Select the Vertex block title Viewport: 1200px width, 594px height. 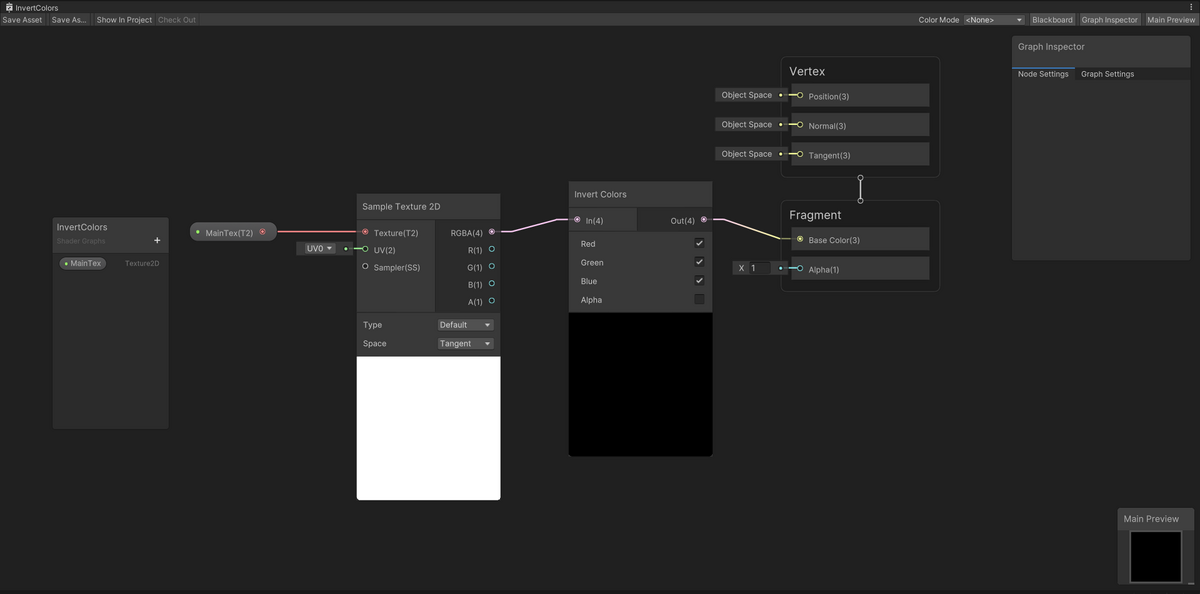[807, 72]
